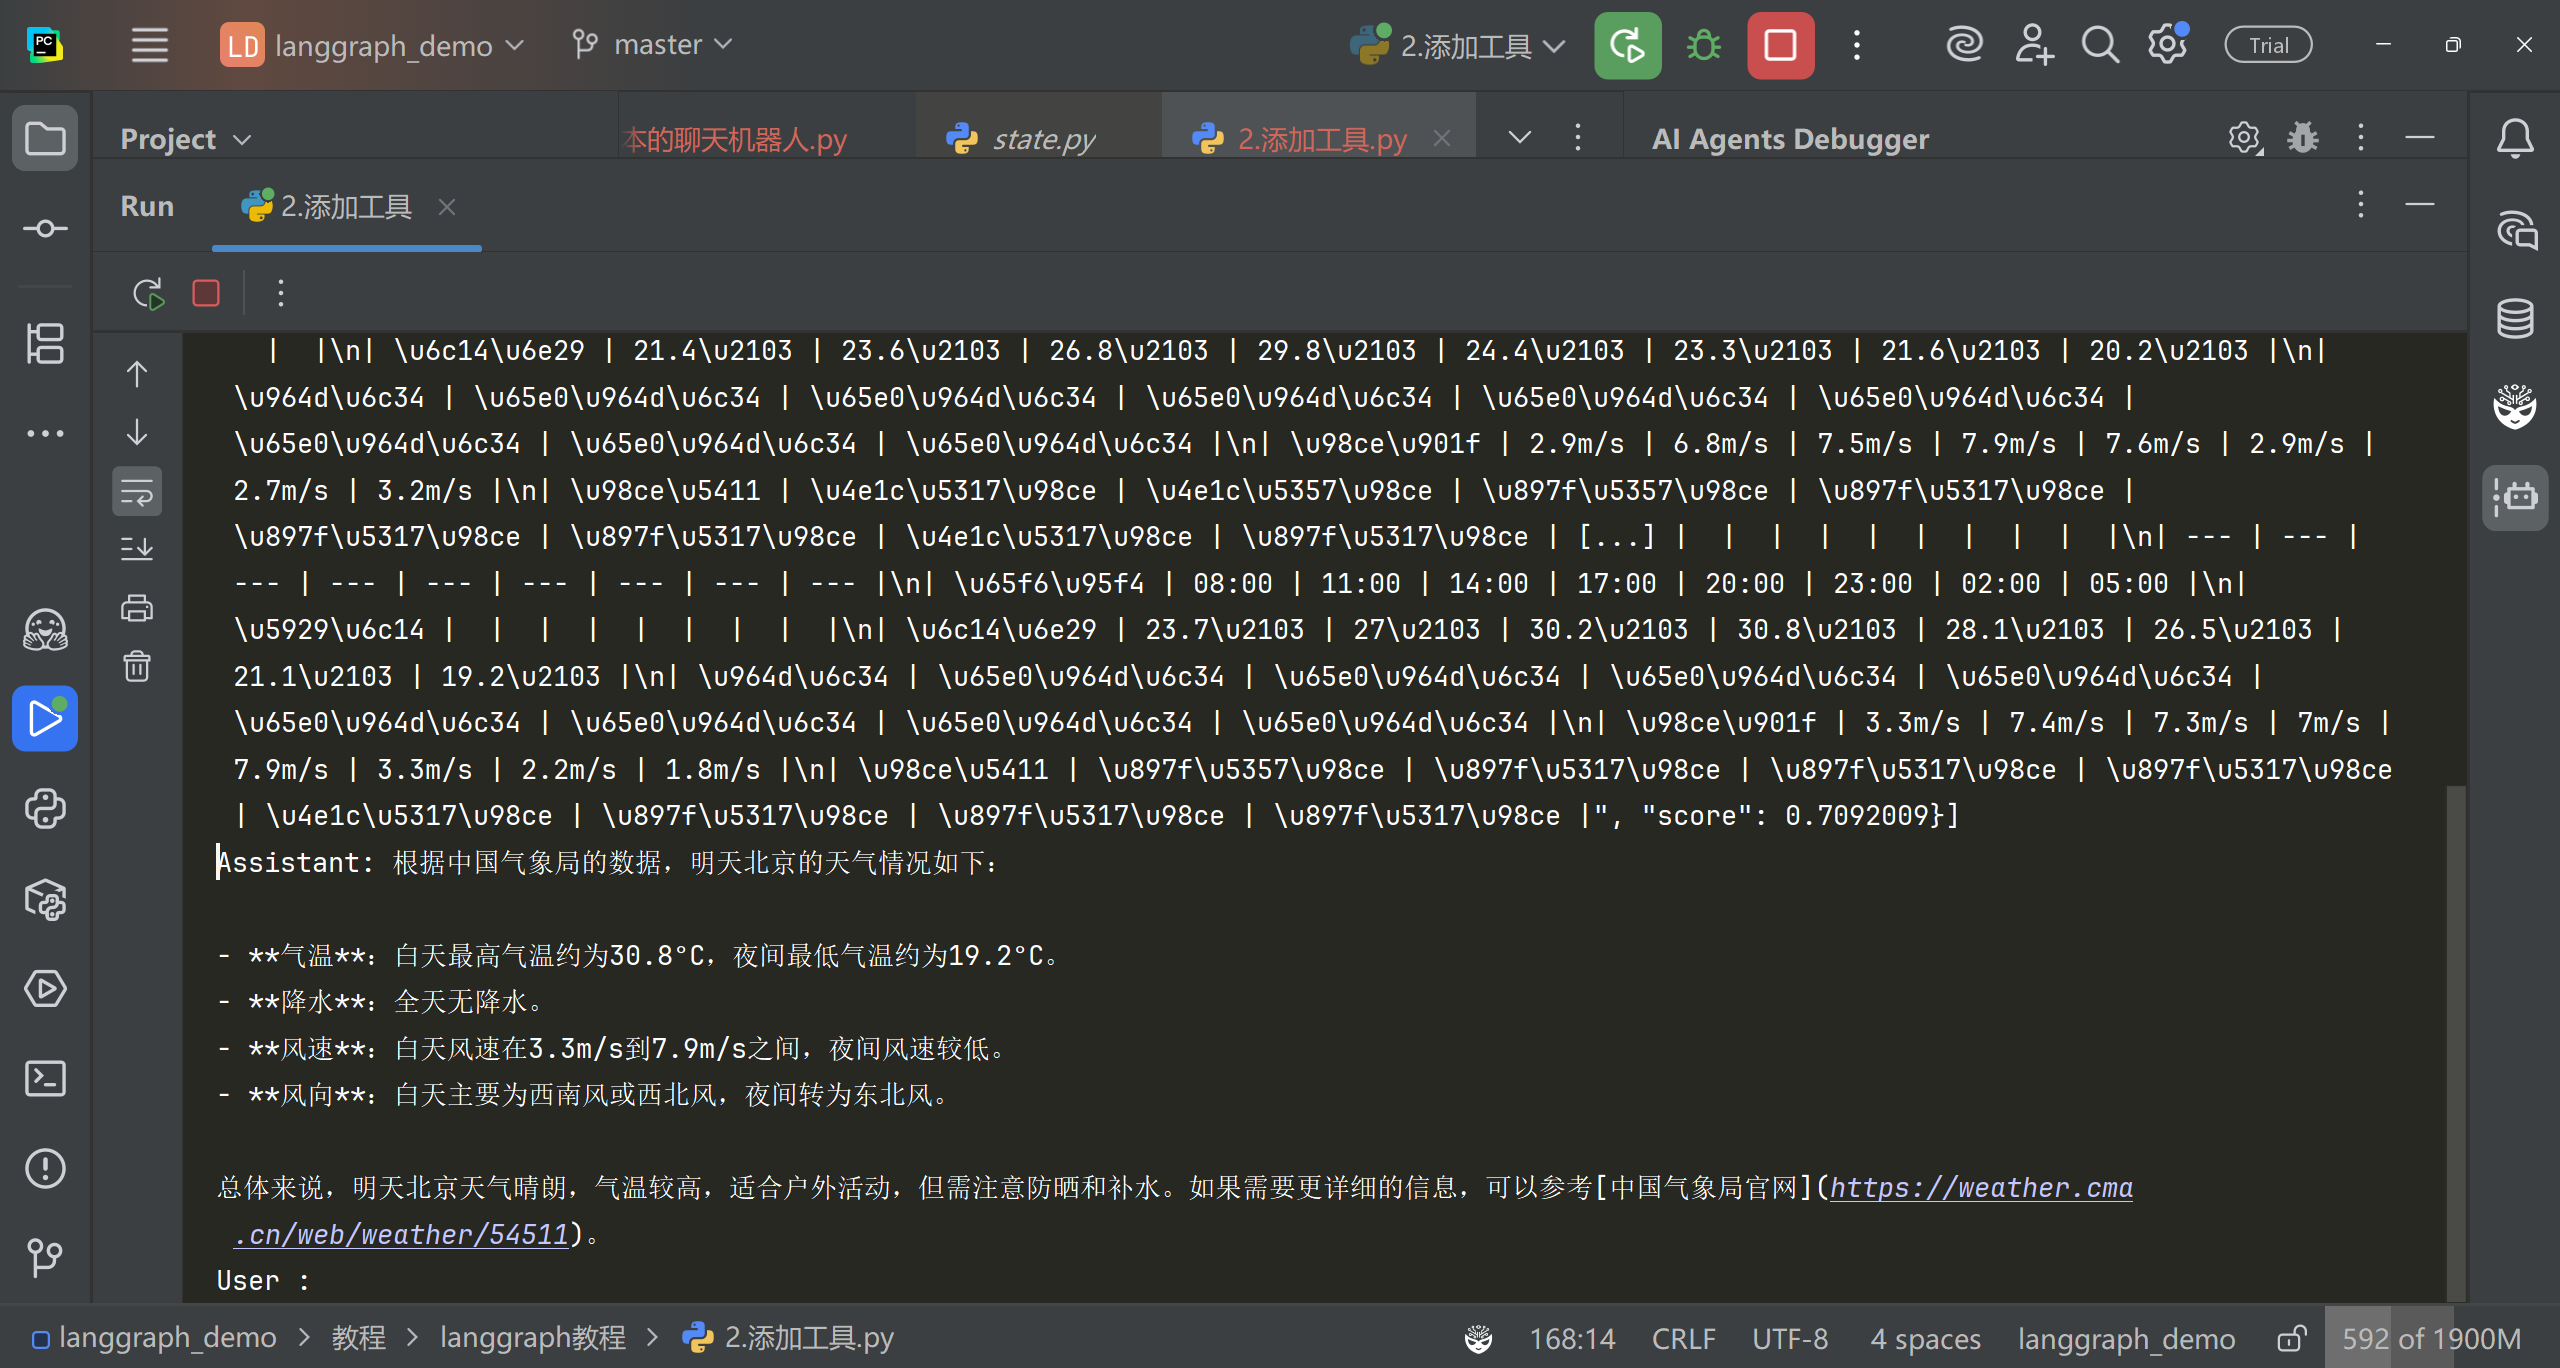The width and height of the screenshot is (2560, 1368).
Task: Open the master branch dropdown
Action: coord(650,44)
